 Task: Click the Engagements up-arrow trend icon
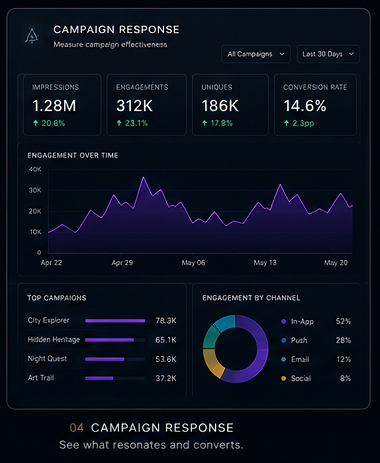[119, 123]
